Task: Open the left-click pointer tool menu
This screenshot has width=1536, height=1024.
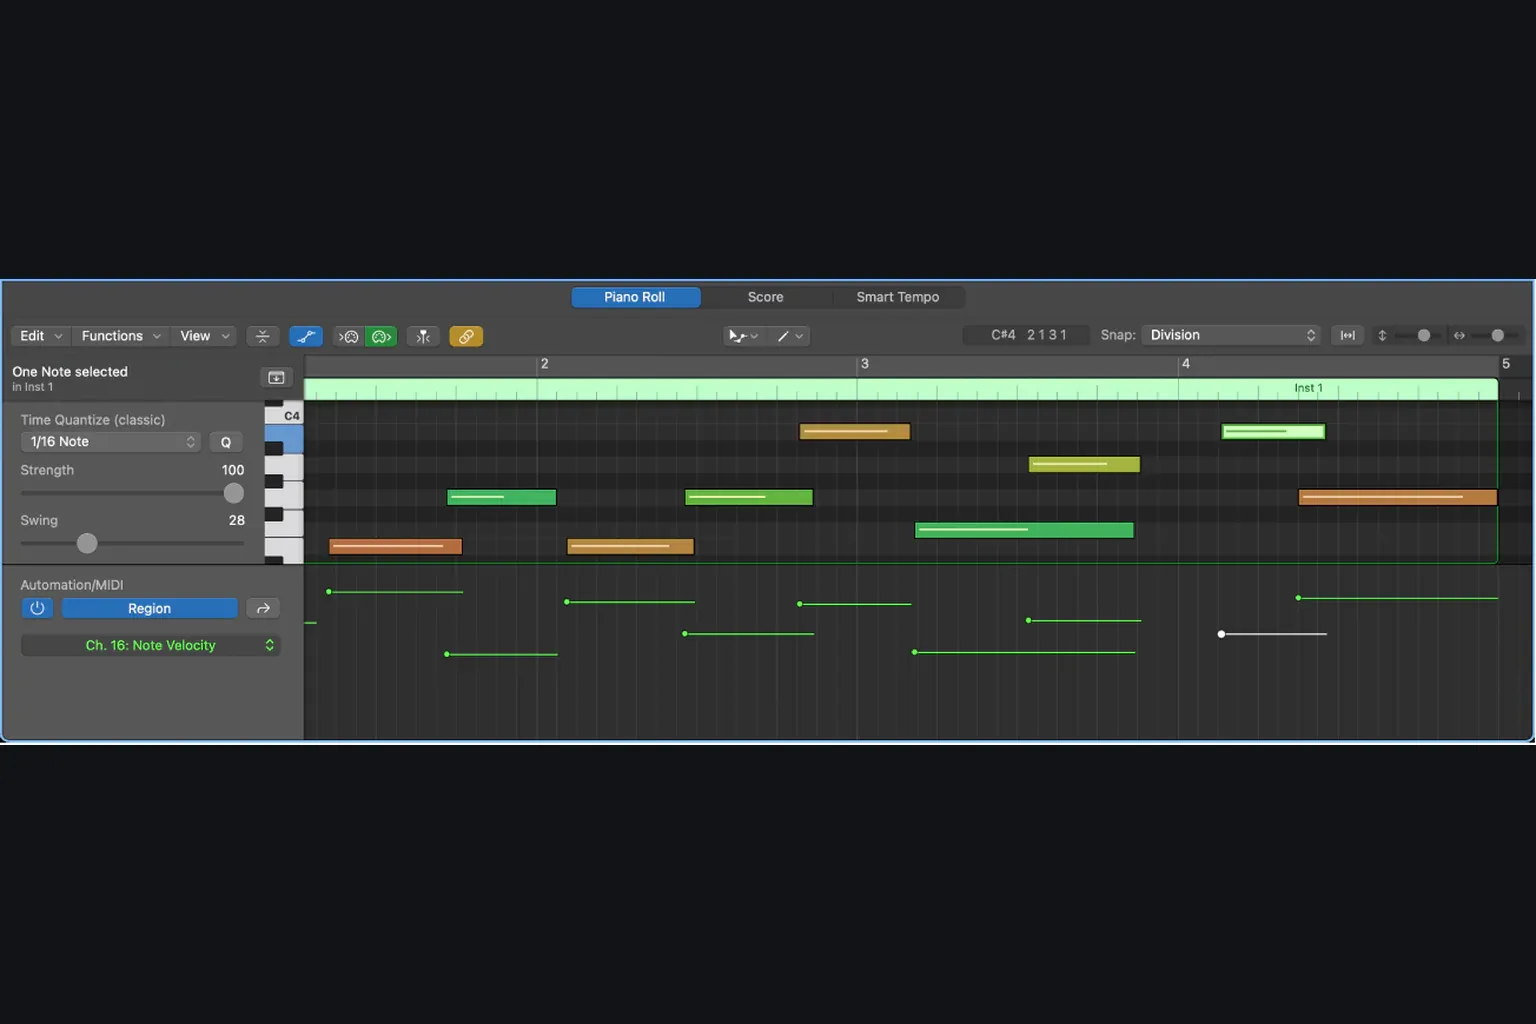Action: pos(743,336)
